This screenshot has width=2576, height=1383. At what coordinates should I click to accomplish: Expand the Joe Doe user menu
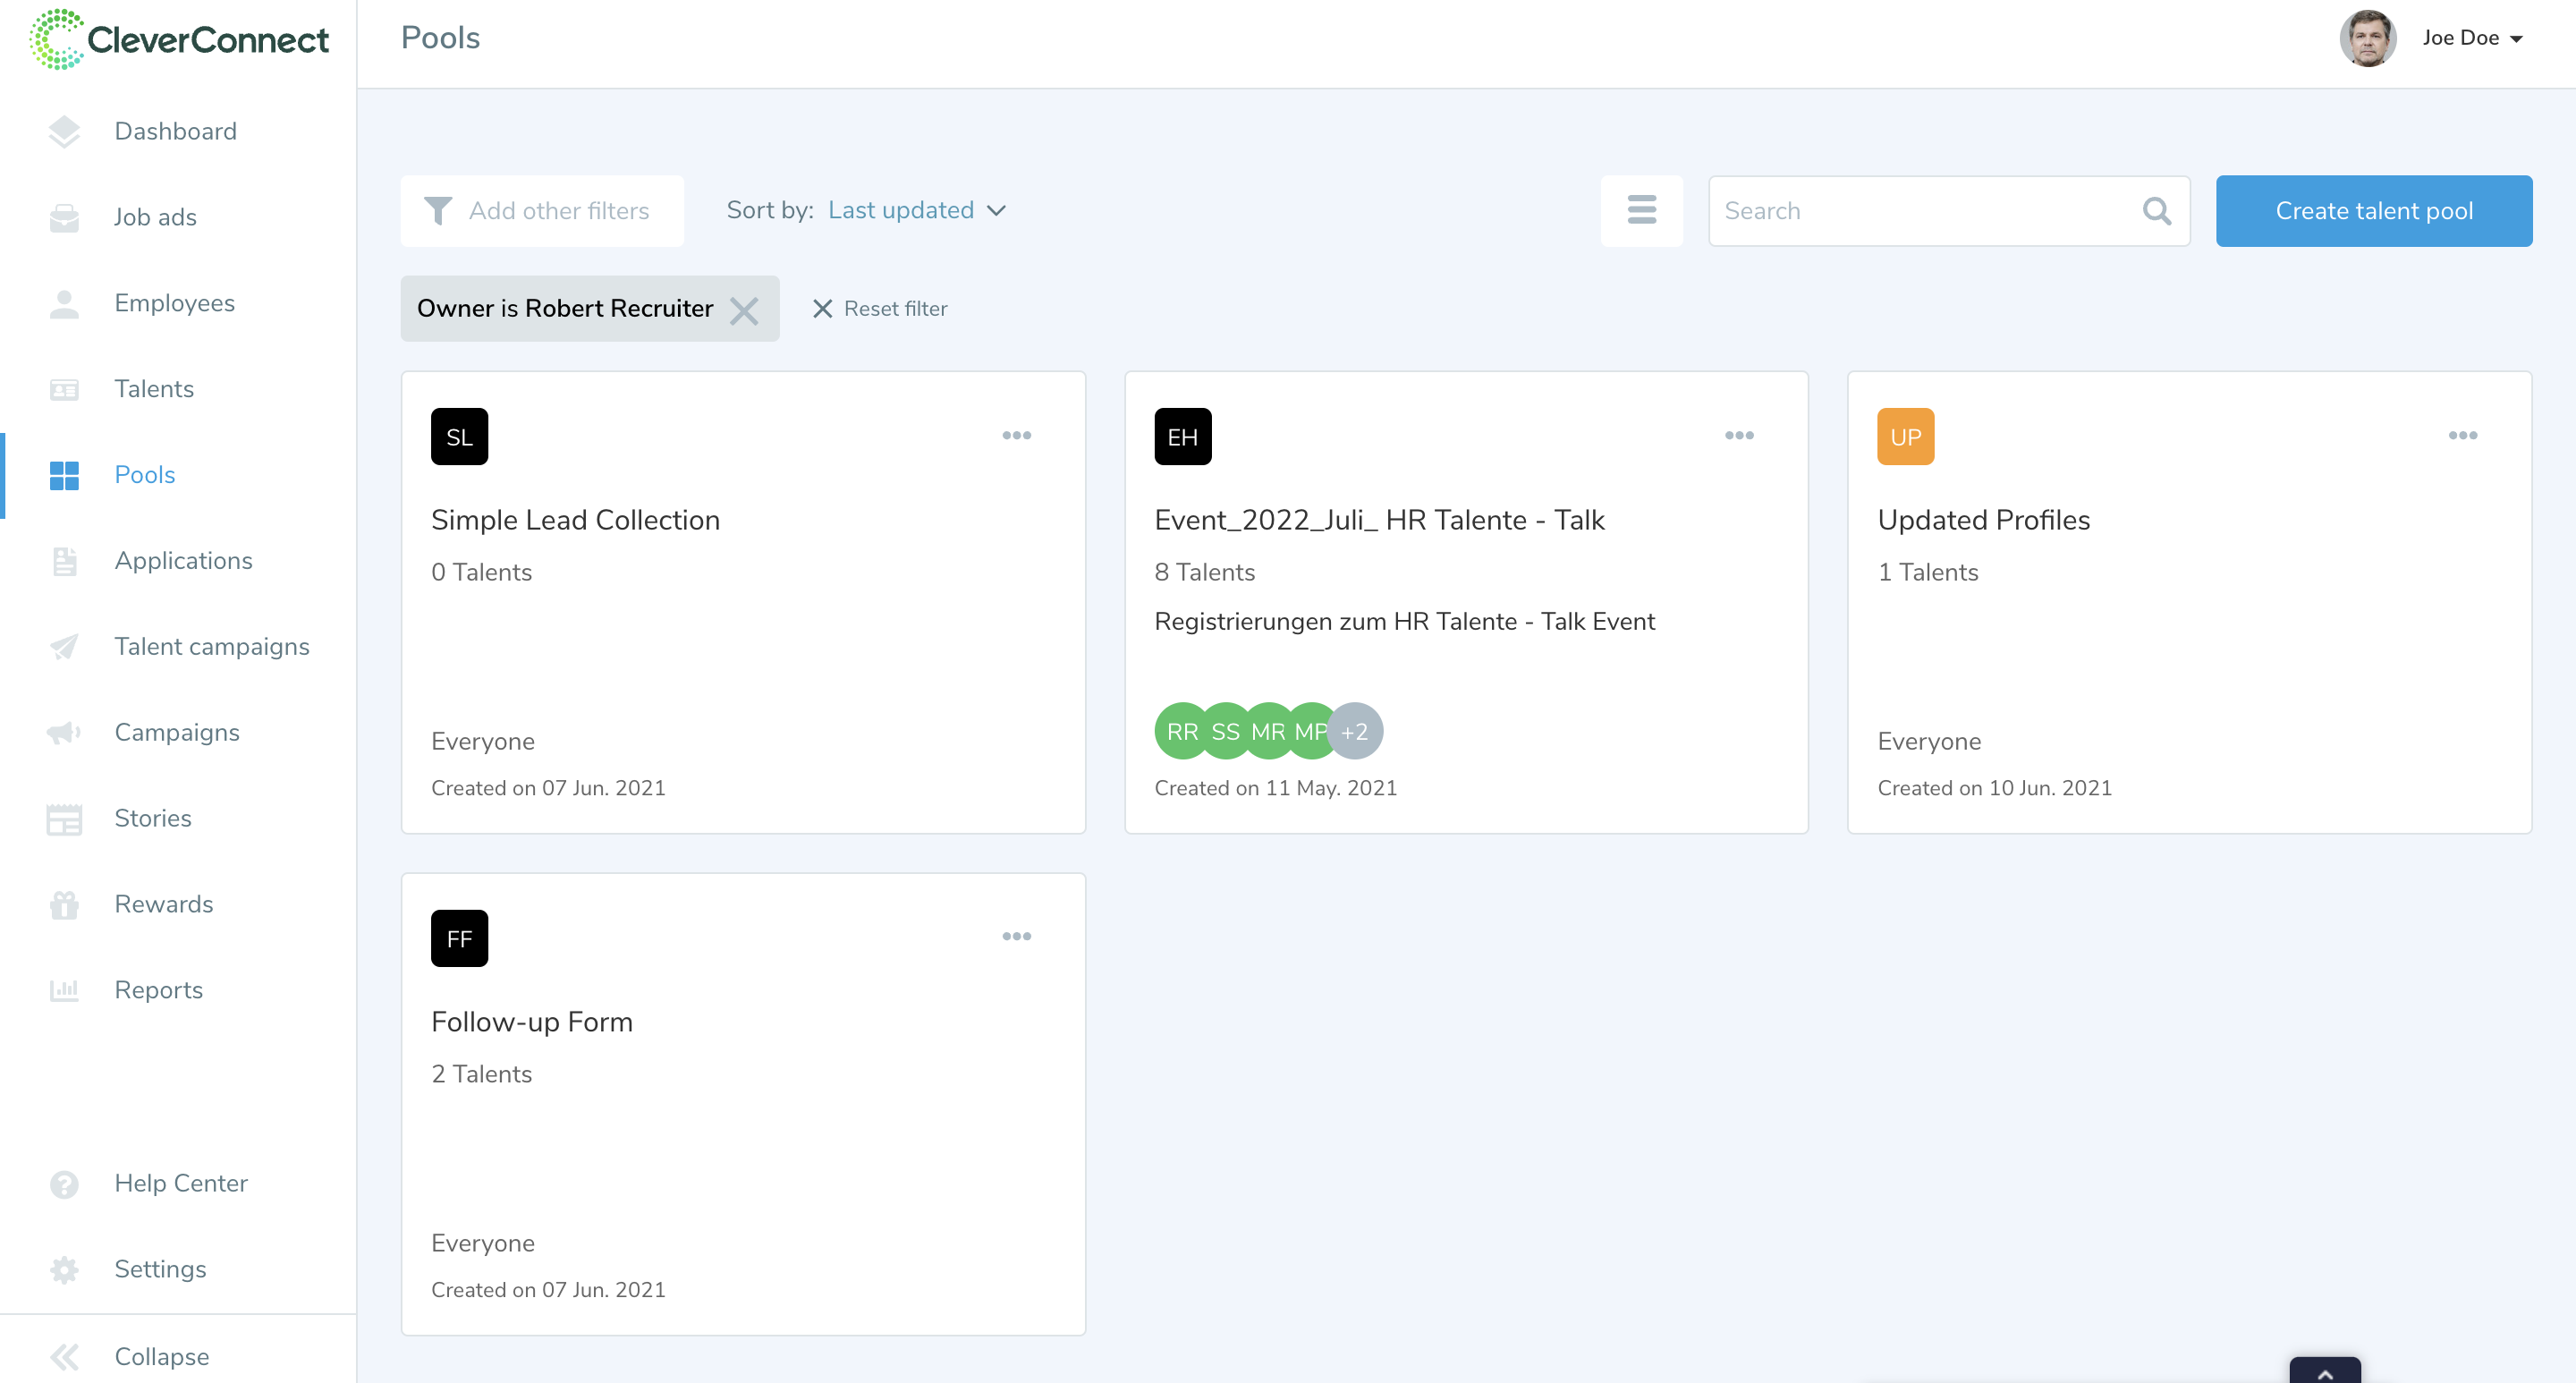(x=2471, y=38)
